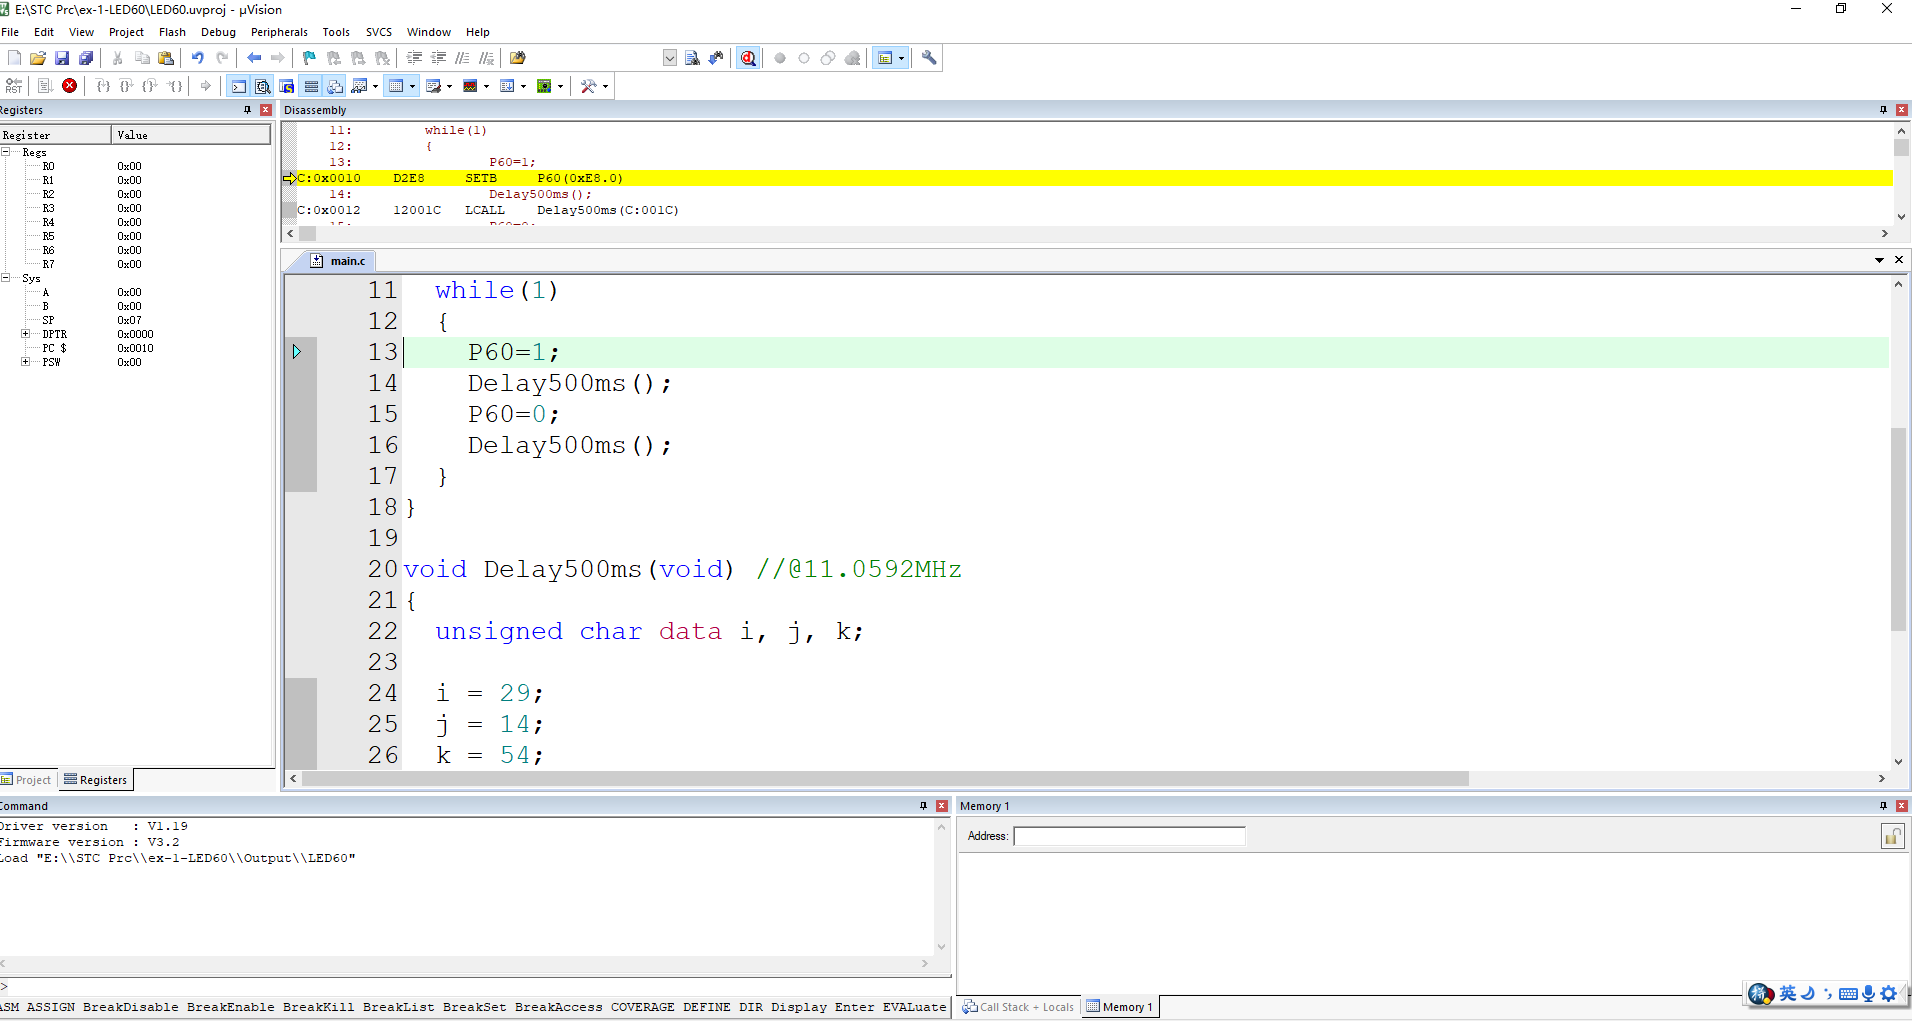Click the editor vertical scrollbar thumb

tap(1898, 530)
